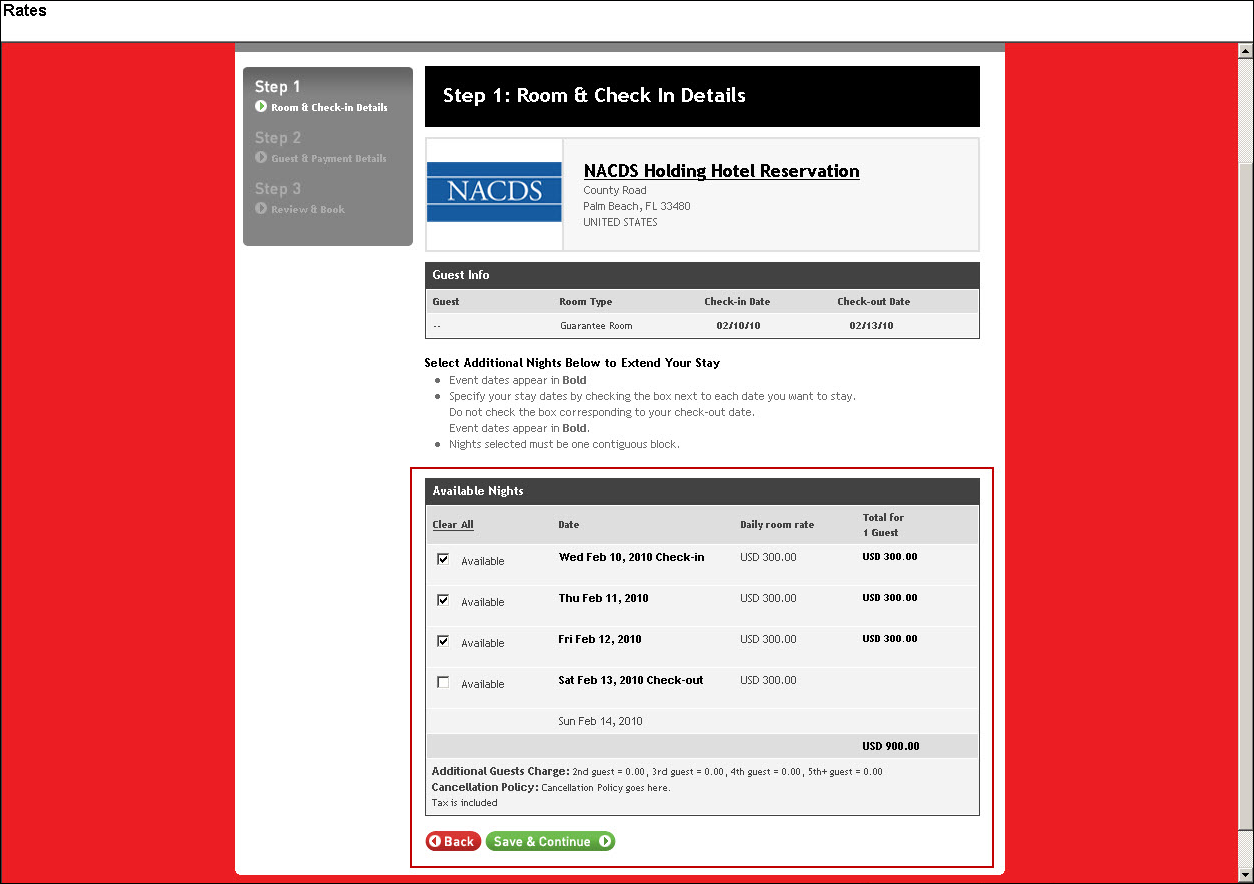Click the arrow icon beside Review & Book
The height and width of the screenshot is (884, 1254).
(261, 209)
